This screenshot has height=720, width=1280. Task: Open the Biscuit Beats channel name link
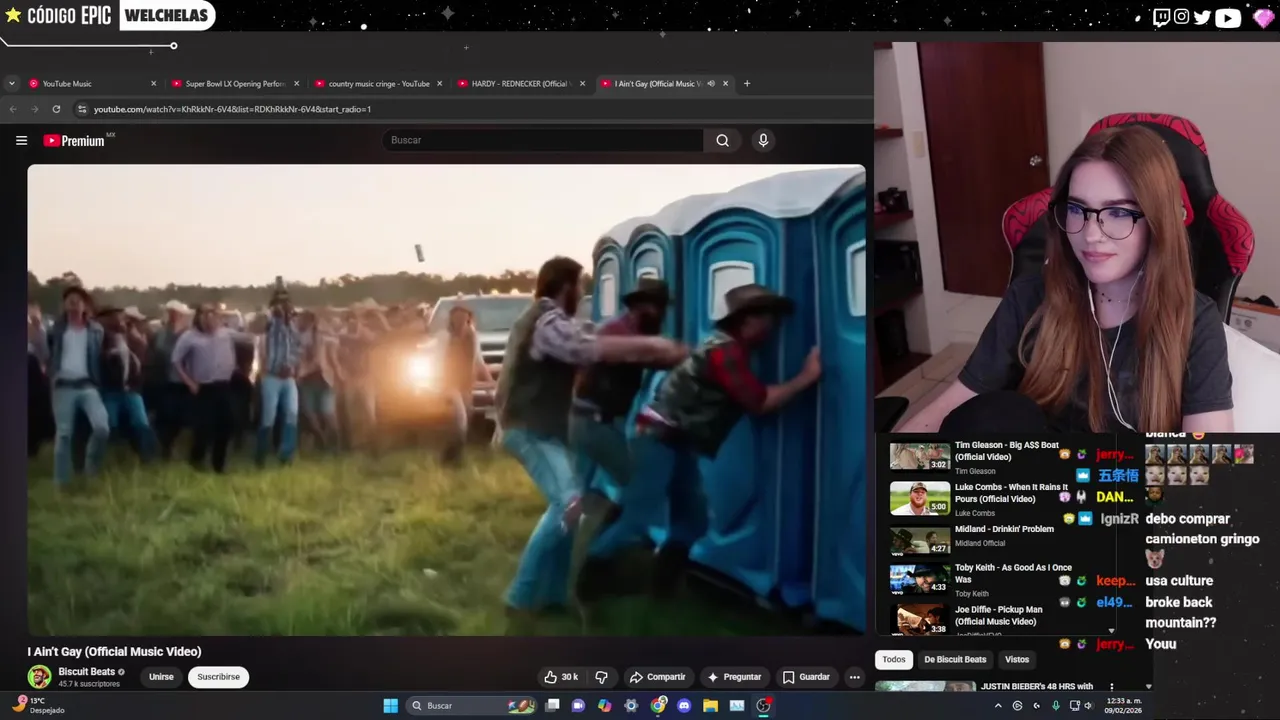[x=86, y=672]
